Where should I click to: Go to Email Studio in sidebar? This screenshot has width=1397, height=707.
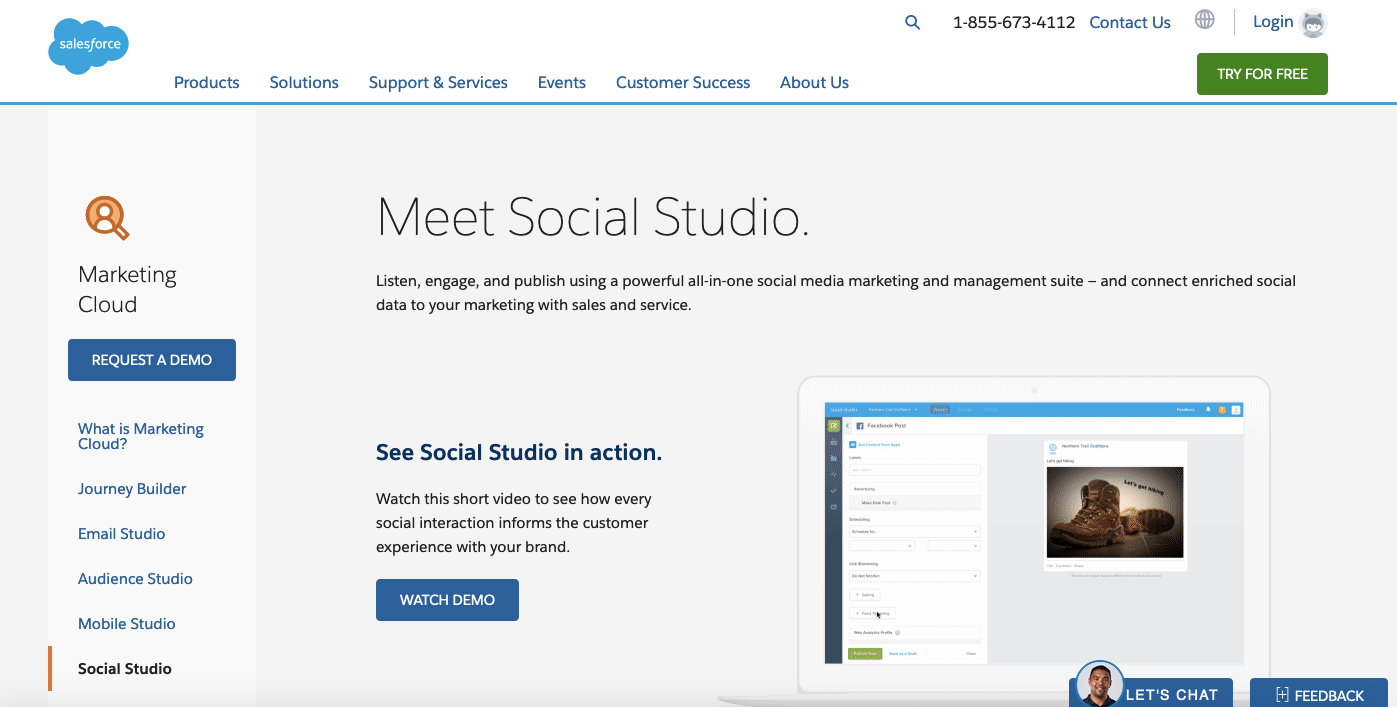point(122,534)
